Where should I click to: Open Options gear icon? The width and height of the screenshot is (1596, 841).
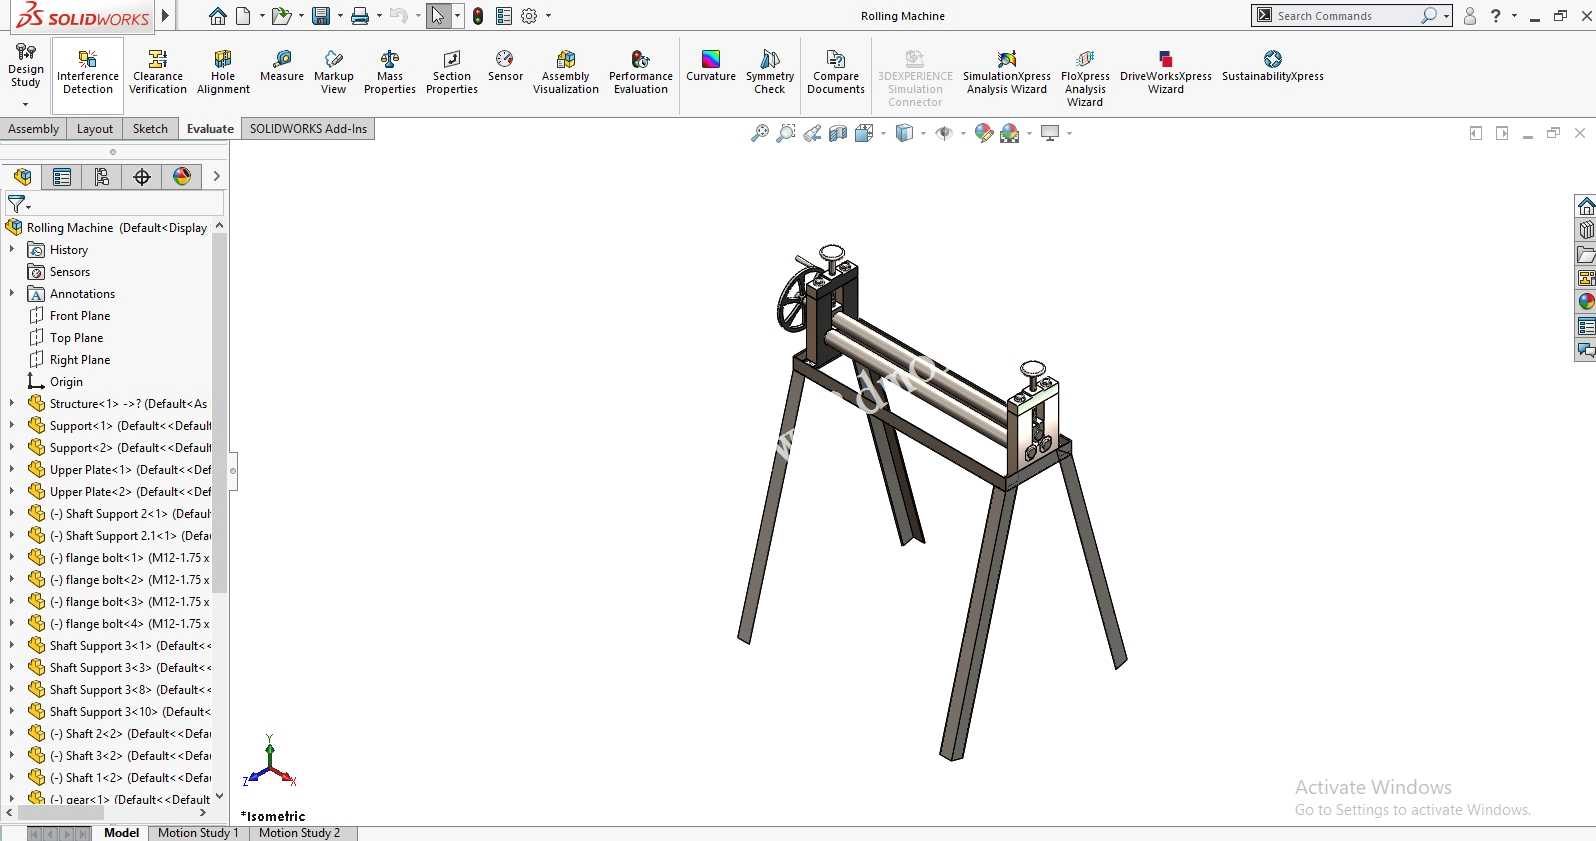(529, 16)
